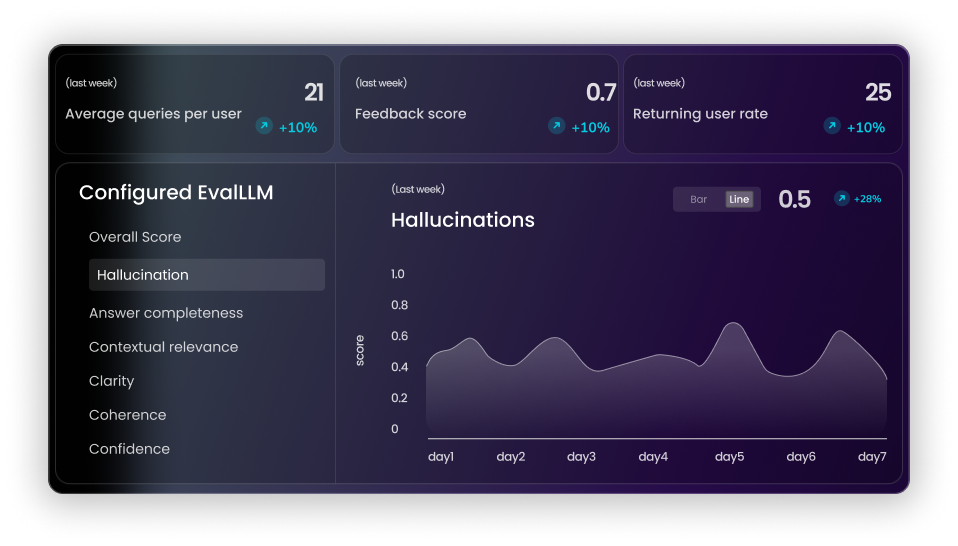Screen dimensions: 958x546
Task: Click the day7 label on the x-axis
Action: 872,457
